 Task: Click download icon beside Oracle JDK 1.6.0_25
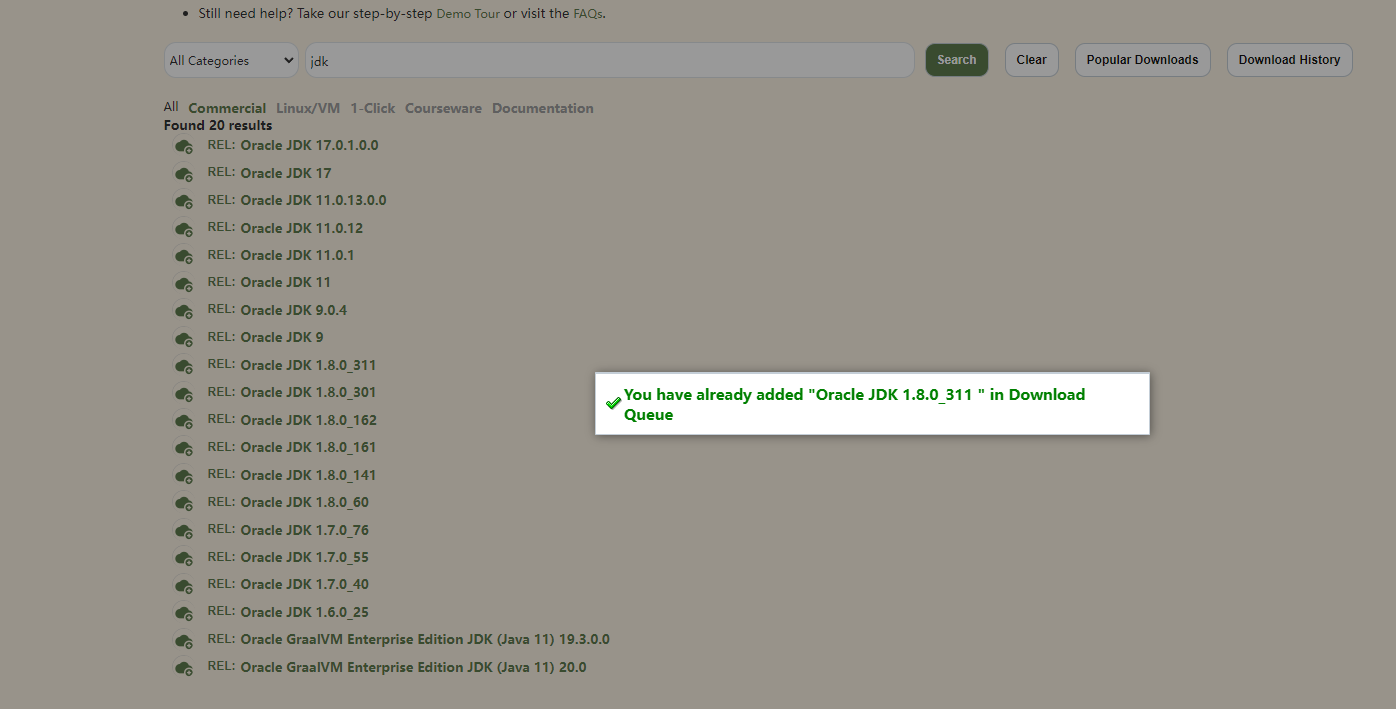(183, 613)
